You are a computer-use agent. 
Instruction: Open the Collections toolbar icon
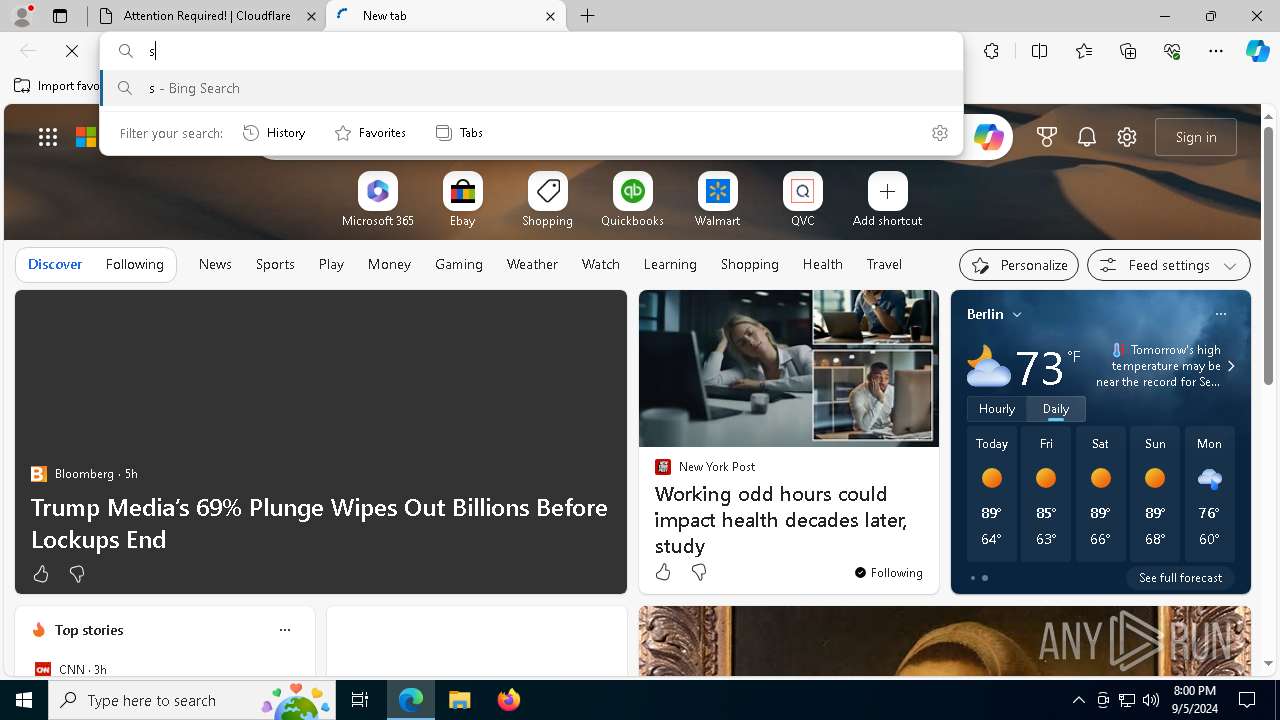pyautogui.click(x=1128, y=51)
